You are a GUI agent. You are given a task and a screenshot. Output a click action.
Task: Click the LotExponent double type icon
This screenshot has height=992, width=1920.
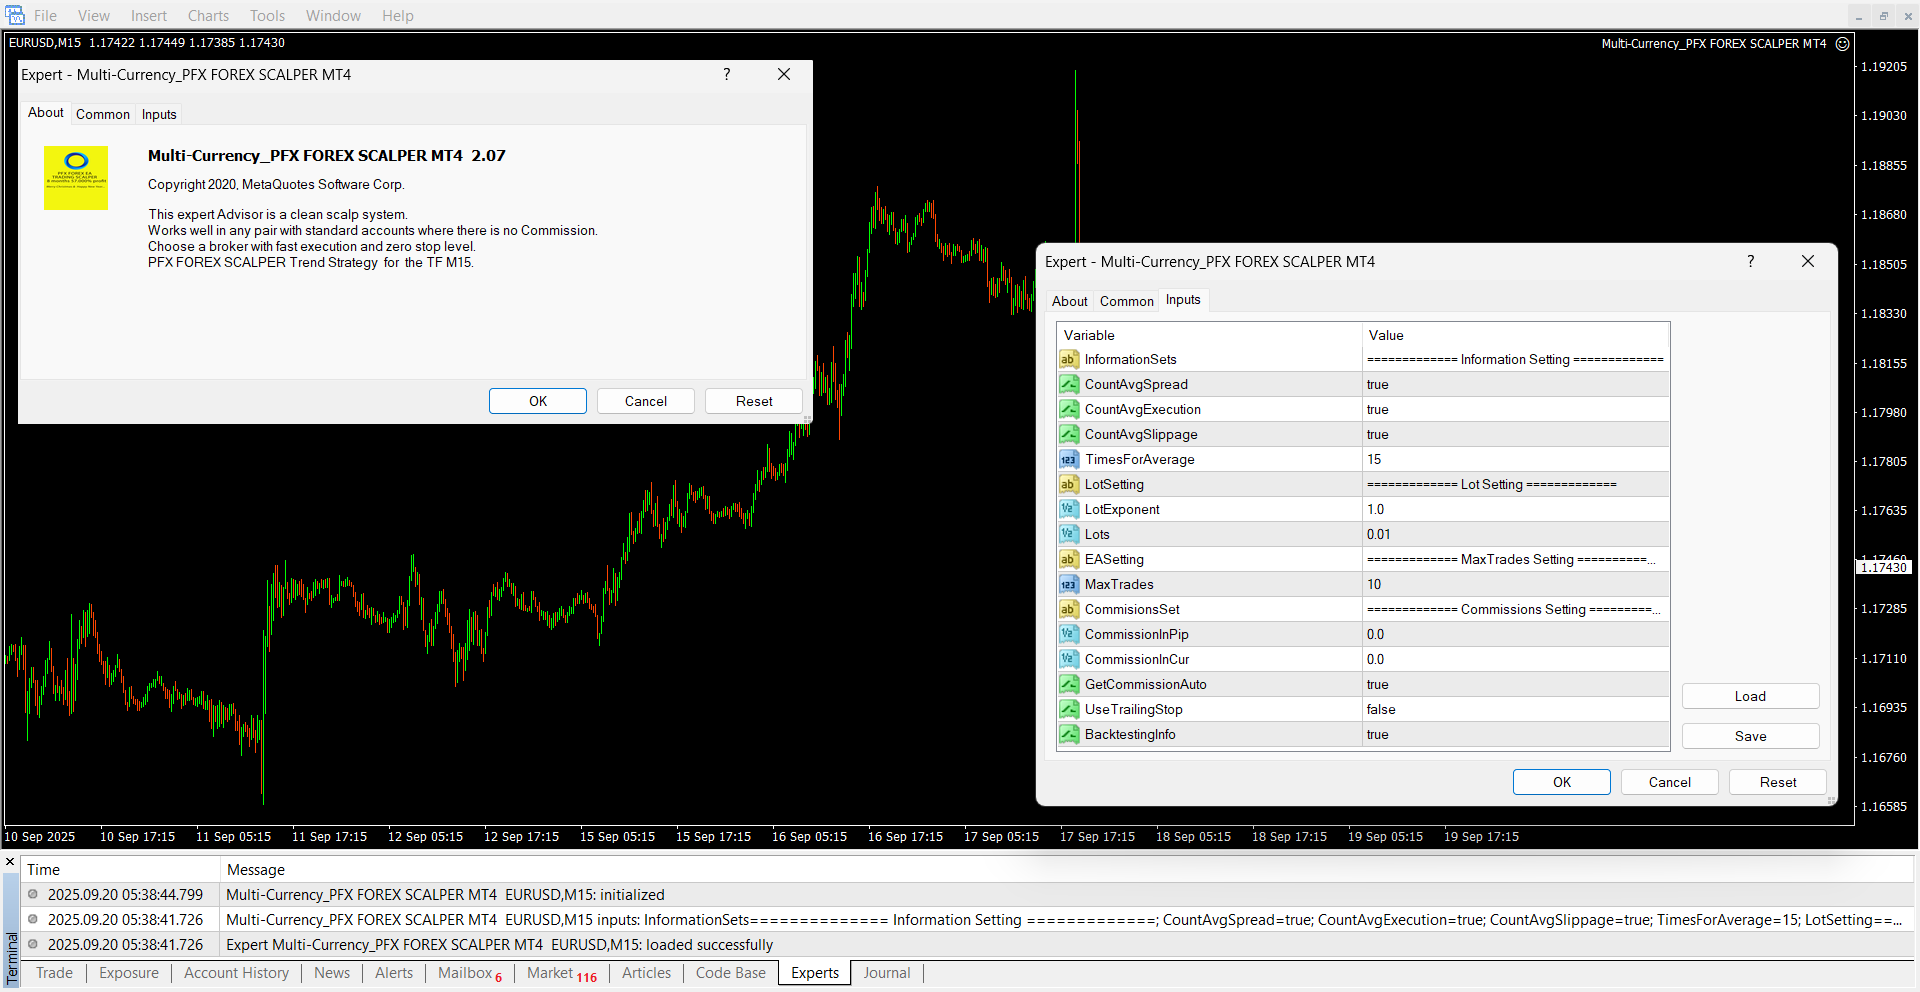(1069, 509)
